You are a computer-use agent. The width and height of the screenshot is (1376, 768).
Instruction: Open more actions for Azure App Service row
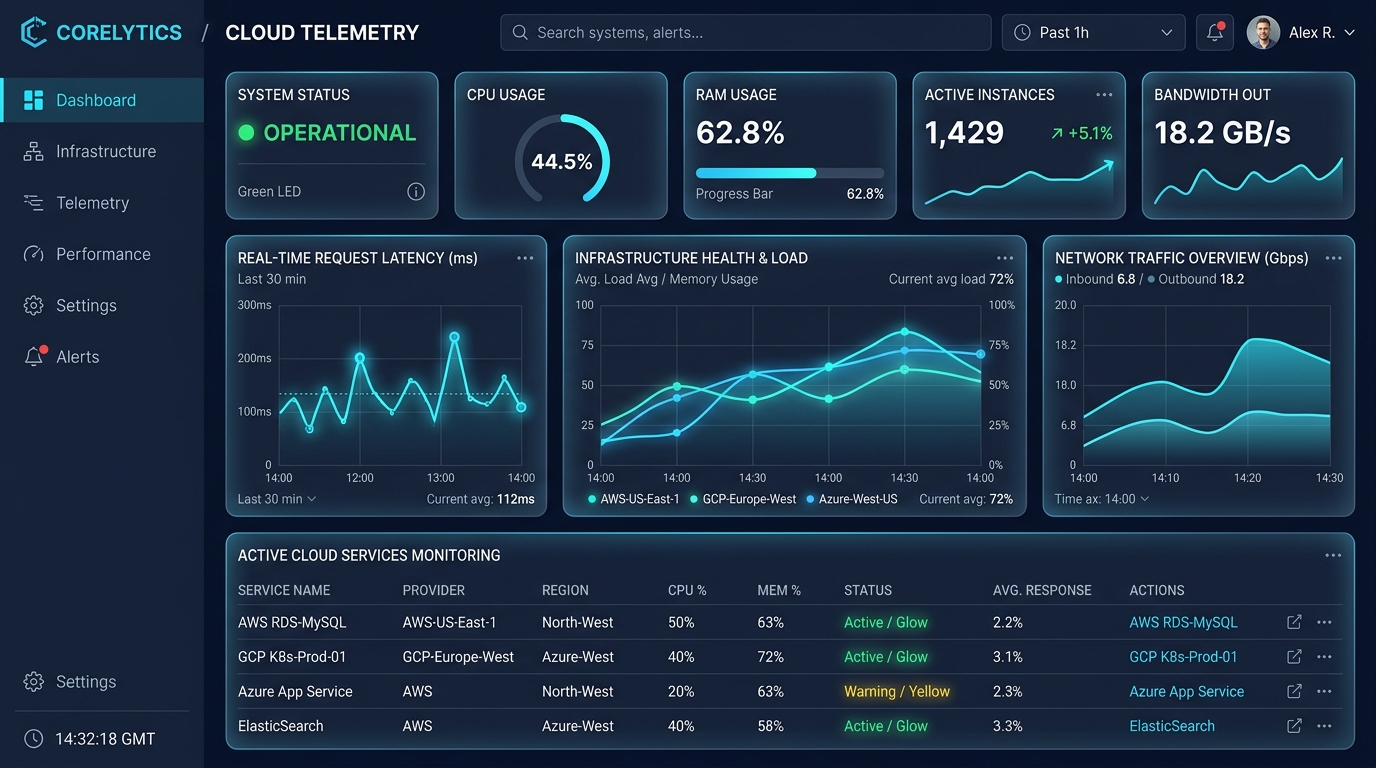pos(1325,691)
